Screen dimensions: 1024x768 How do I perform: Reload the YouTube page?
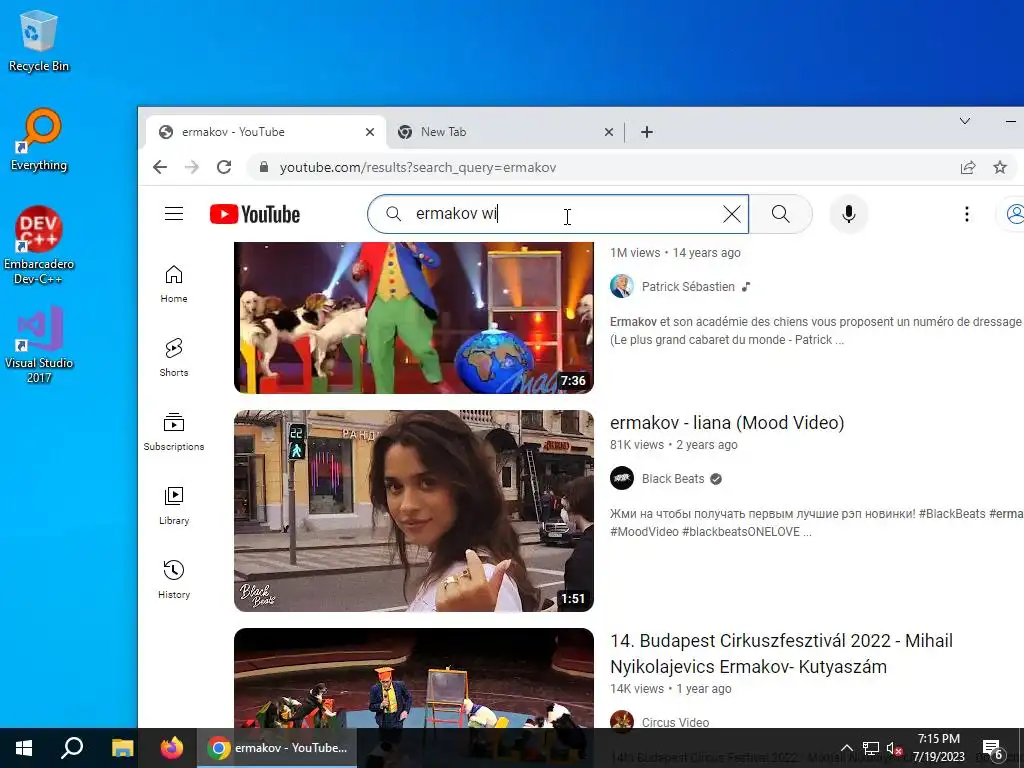[x=224, y=167]
